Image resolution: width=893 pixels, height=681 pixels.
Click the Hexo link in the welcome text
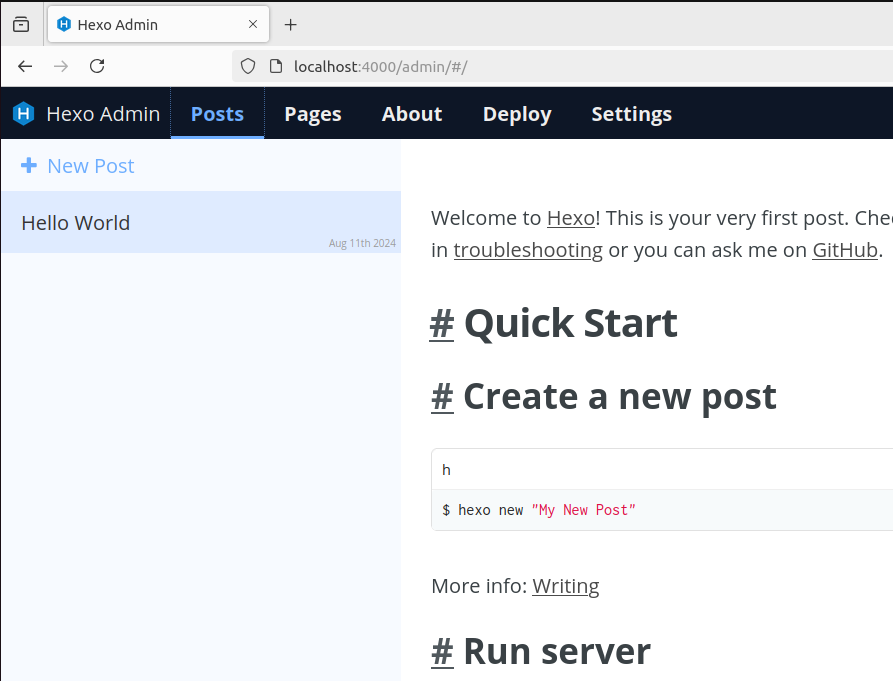pos(570,217)
